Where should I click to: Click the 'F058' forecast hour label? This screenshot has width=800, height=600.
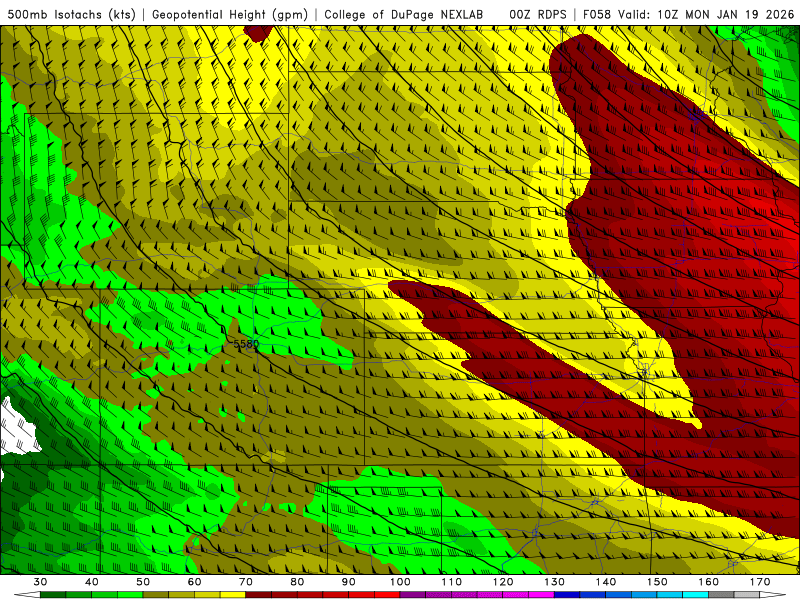[596, 14]
